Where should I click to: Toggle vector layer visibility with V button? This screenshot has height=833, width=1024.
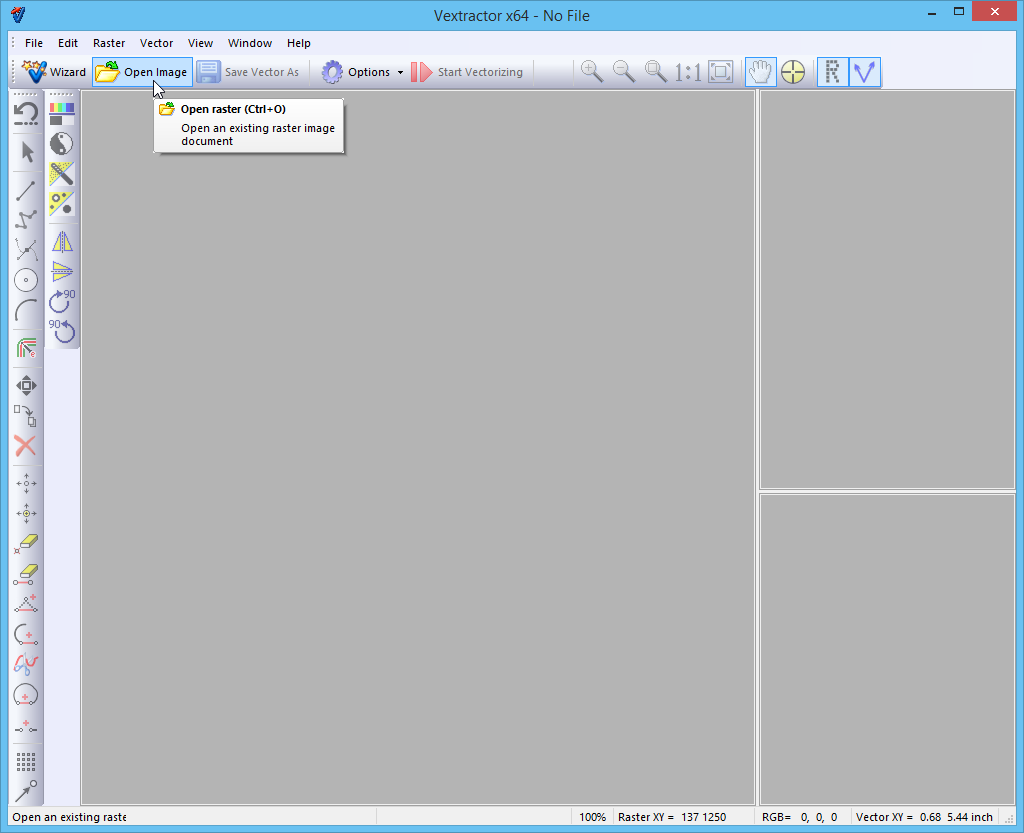[x=864, y=72]
